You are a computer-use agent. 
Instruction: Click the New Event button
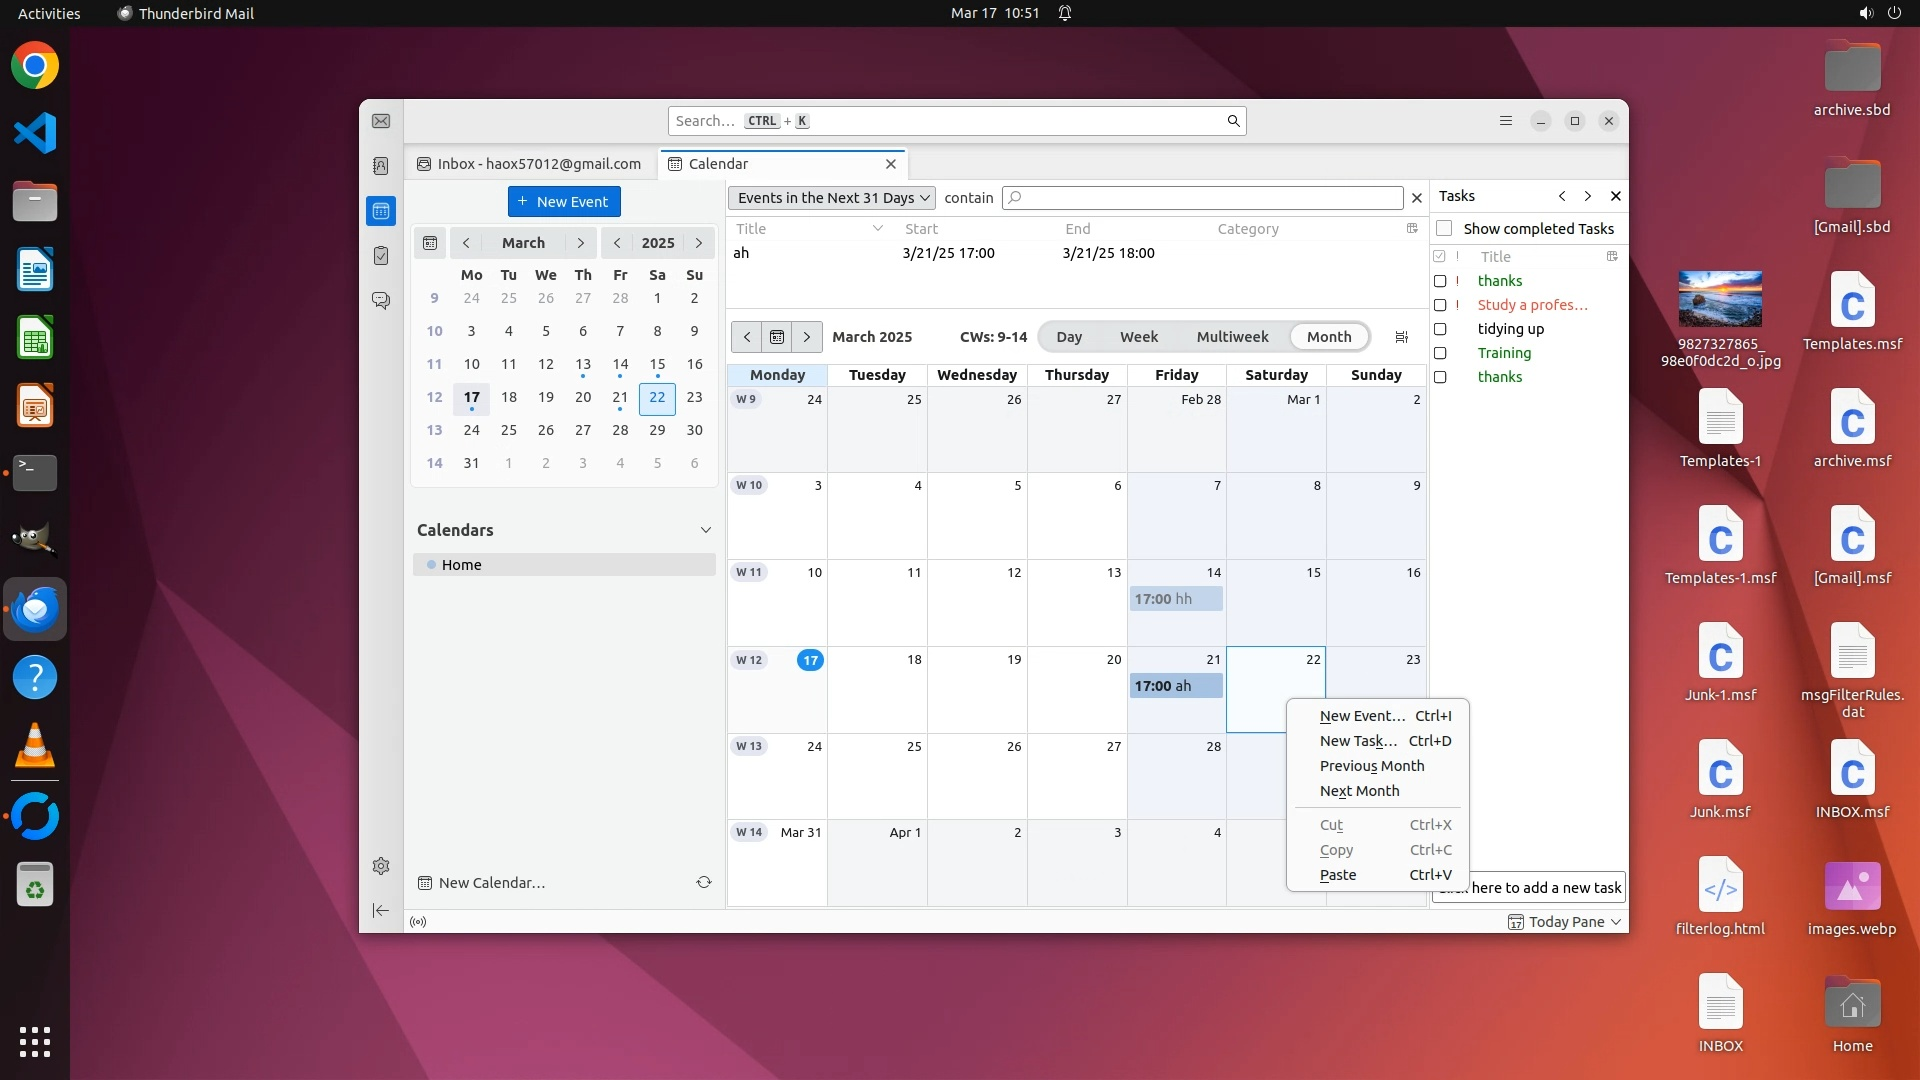click(564, 202)
